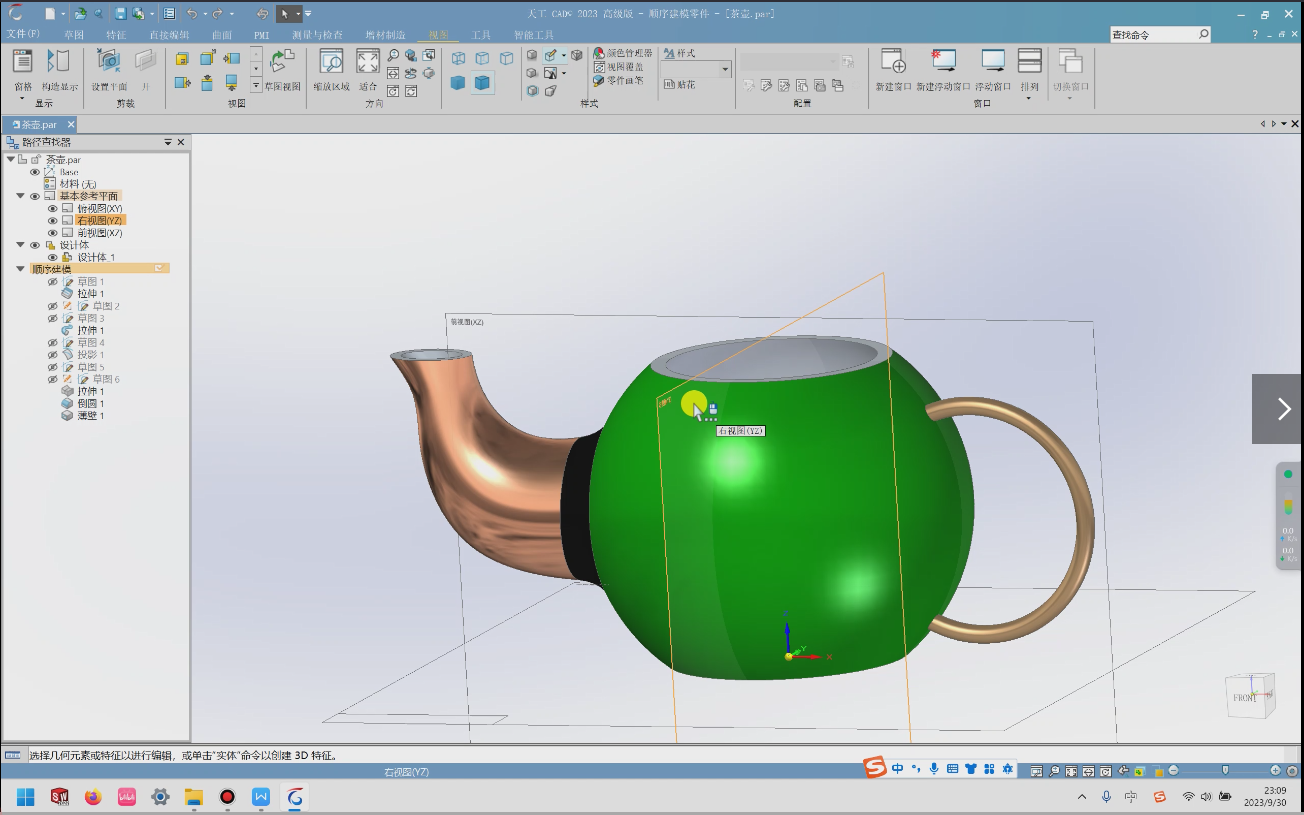This screenshot has width=1304, height=815.
Task: Collapse the 顺序建模 tree node
Action: [20, 269]
